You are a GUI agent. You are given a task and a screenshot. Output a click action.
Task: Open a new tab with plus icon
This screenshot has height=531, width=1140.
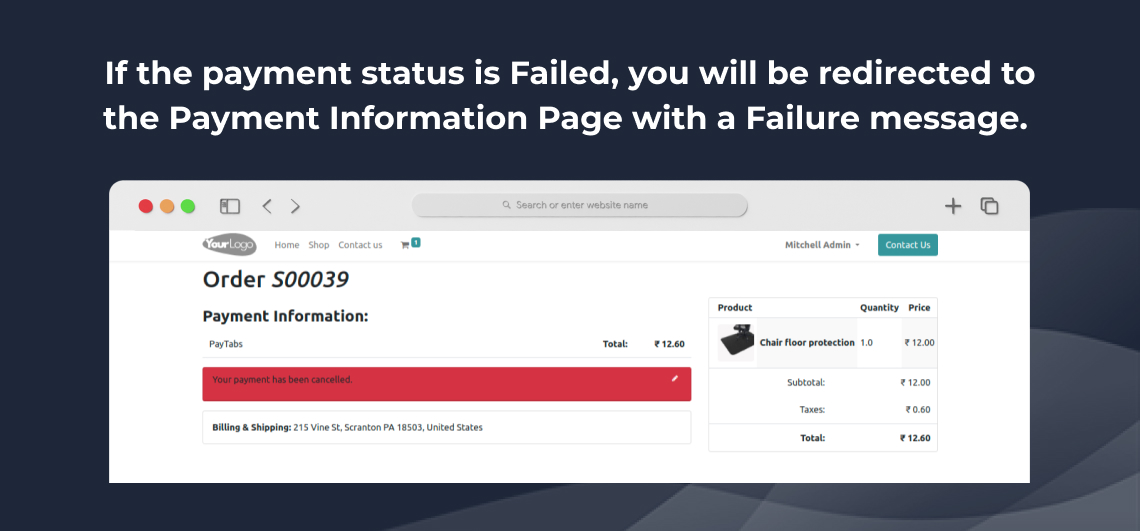(x=953, y=206)
